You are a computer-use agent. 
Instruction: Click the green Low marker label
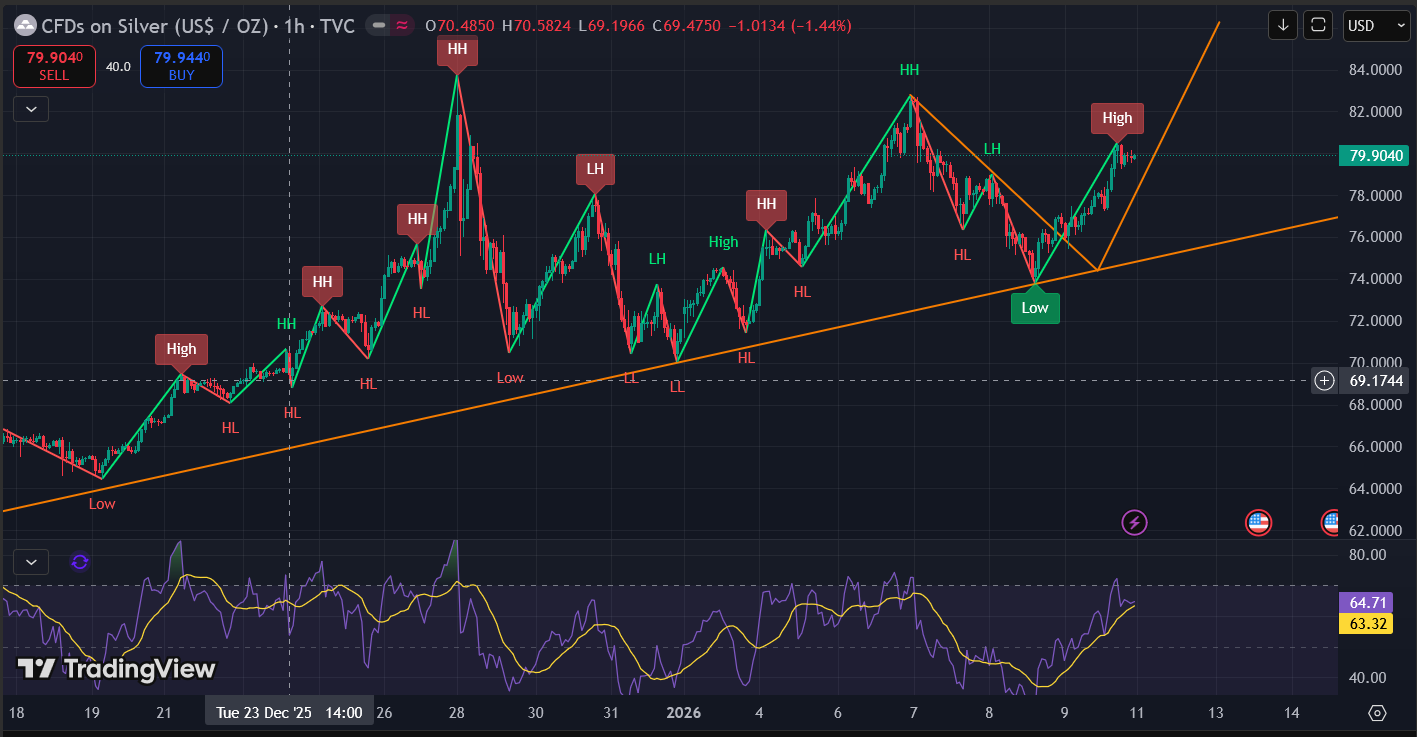pos(1034,308)
